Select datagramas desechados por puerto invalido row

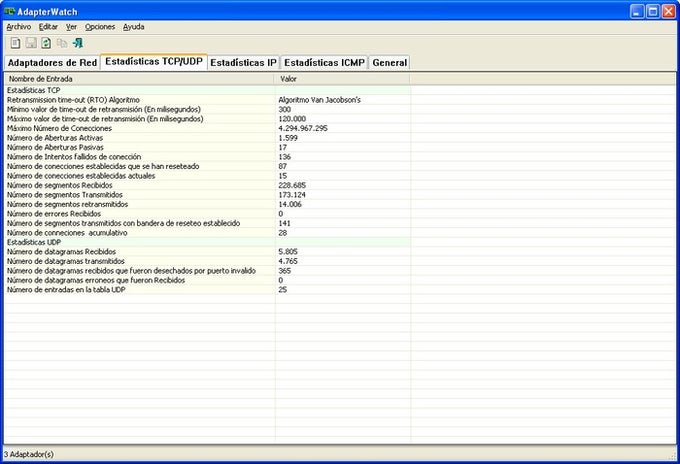click(x=207, y=271)
